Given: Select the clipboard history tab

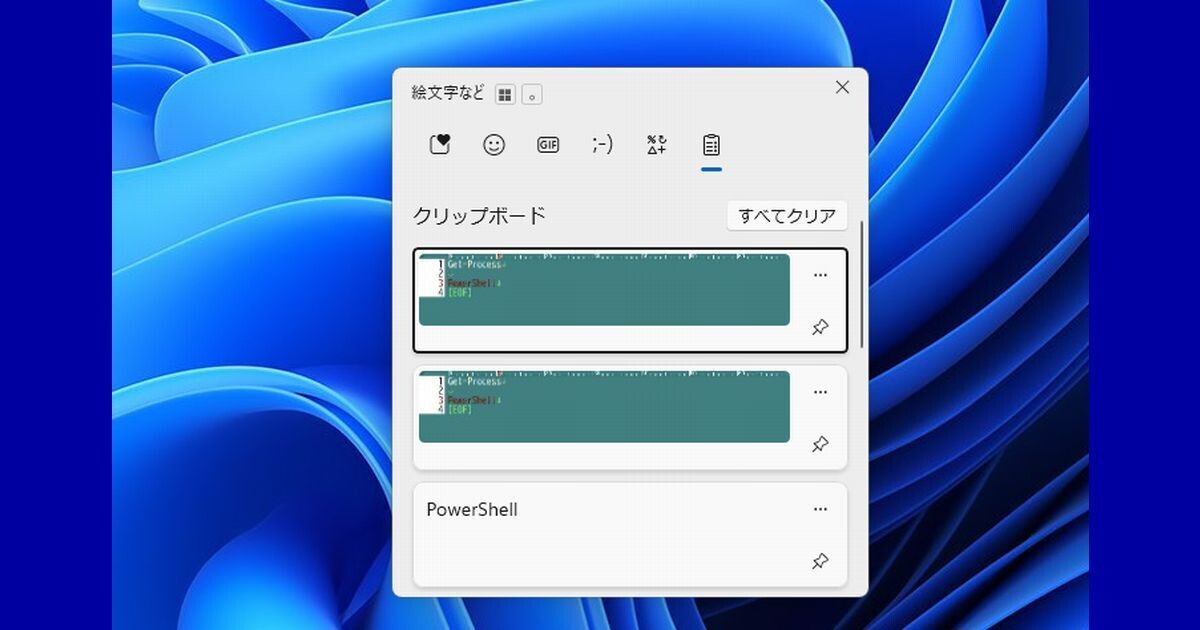Looking at the screenshot, I should pyautogui.click(x=711, y=145).
